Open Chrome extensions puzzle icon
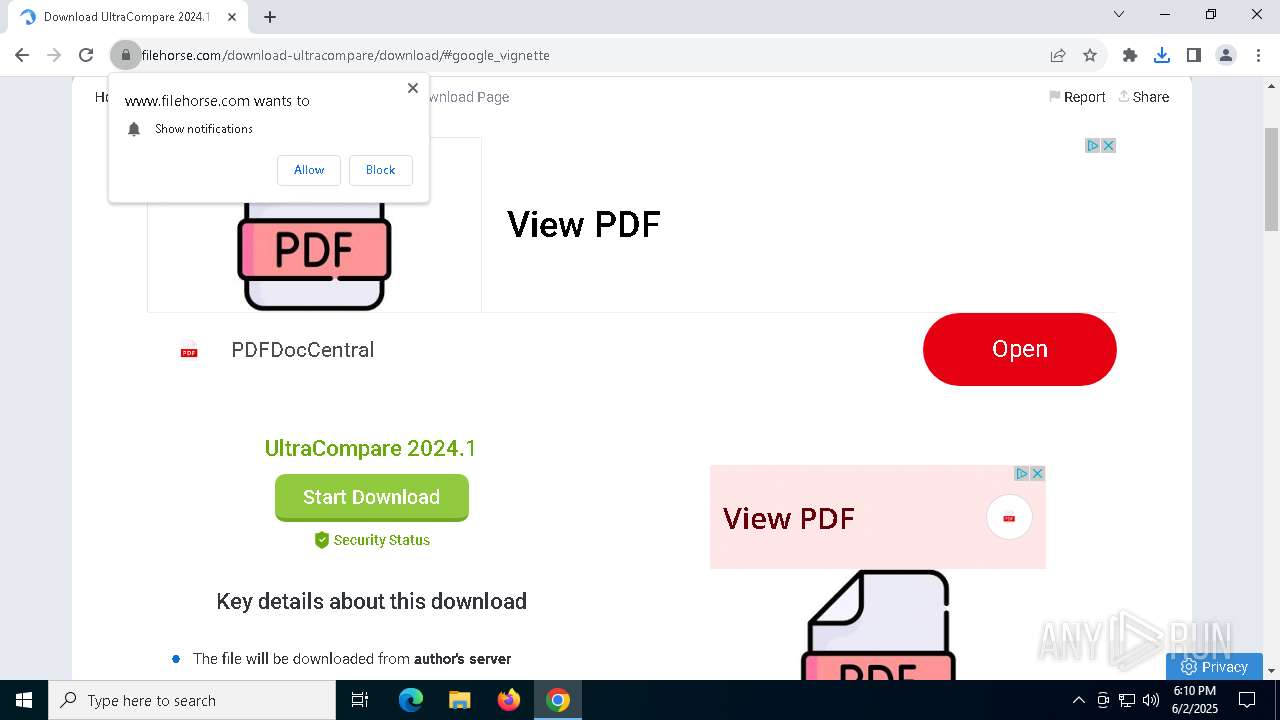This screenshot has width=1280, height=720. coord(1130,55)
